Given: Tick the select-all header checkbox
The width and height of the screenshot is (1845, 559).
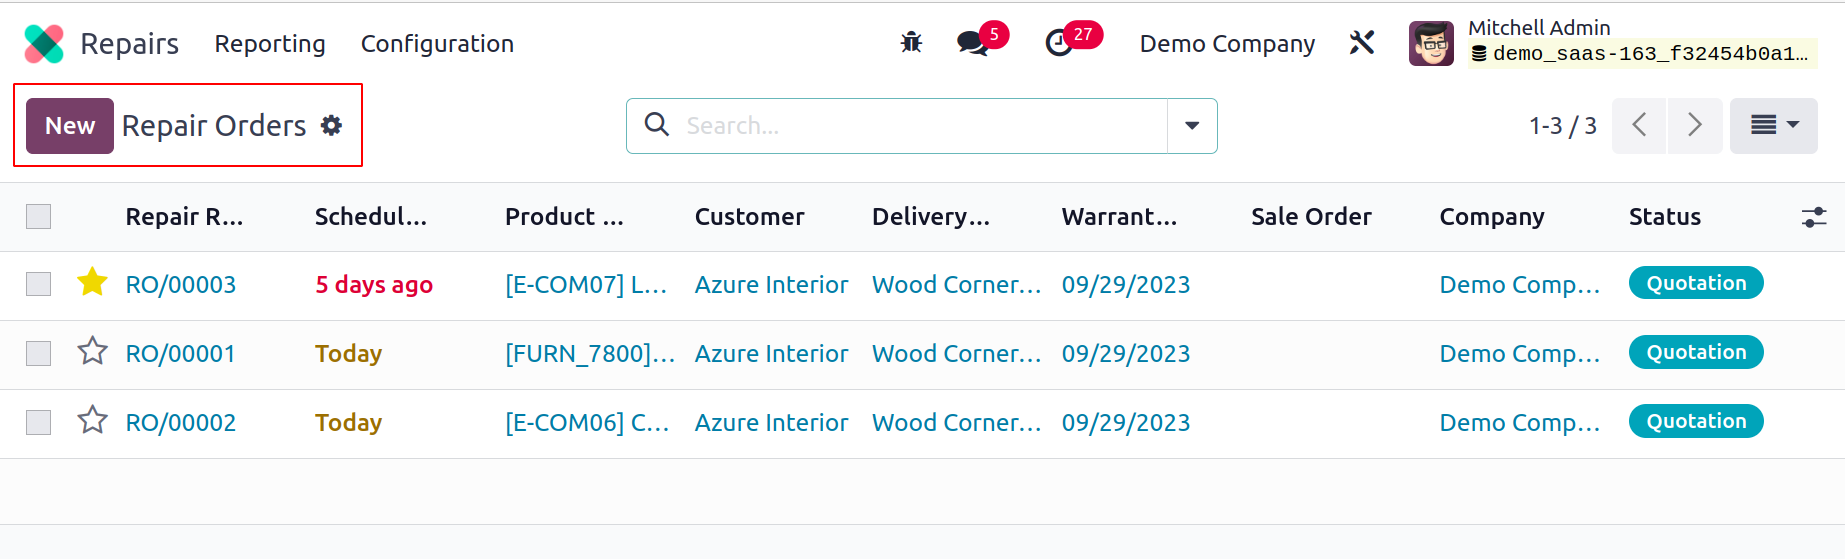Looking at the screenshot, I should pyautogui.click(x=38, y=216).
